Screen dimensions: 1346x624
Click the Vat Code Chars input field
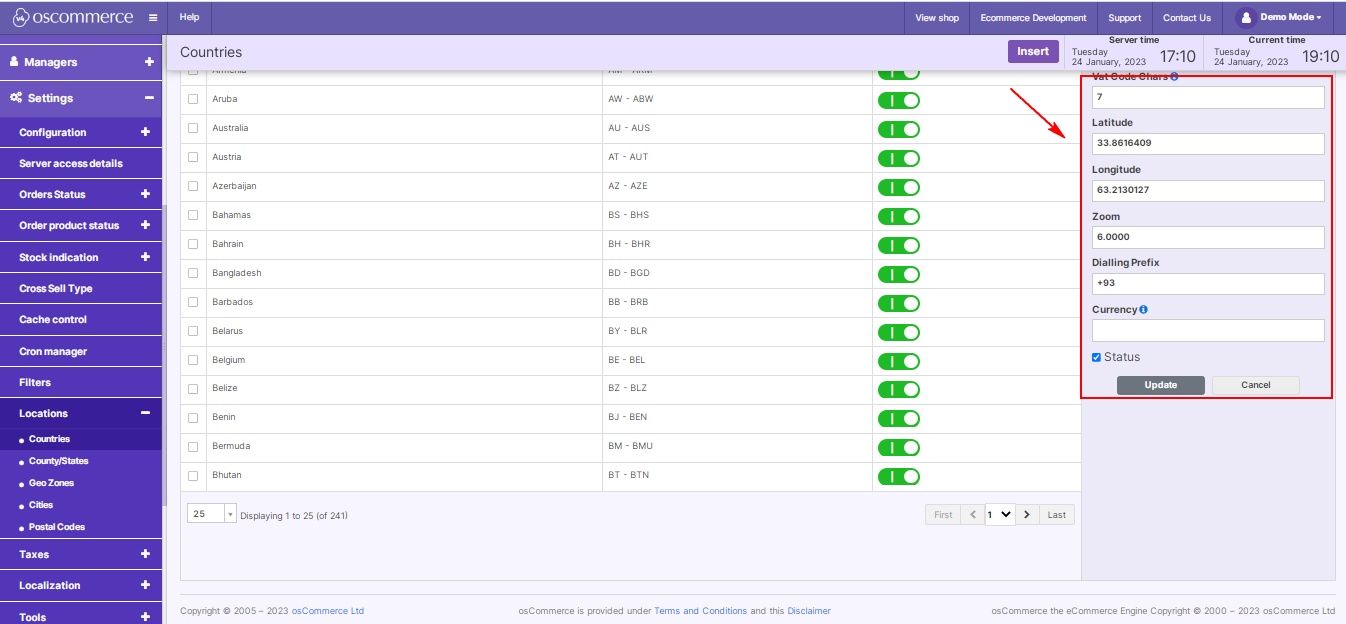coord(1208,97)
